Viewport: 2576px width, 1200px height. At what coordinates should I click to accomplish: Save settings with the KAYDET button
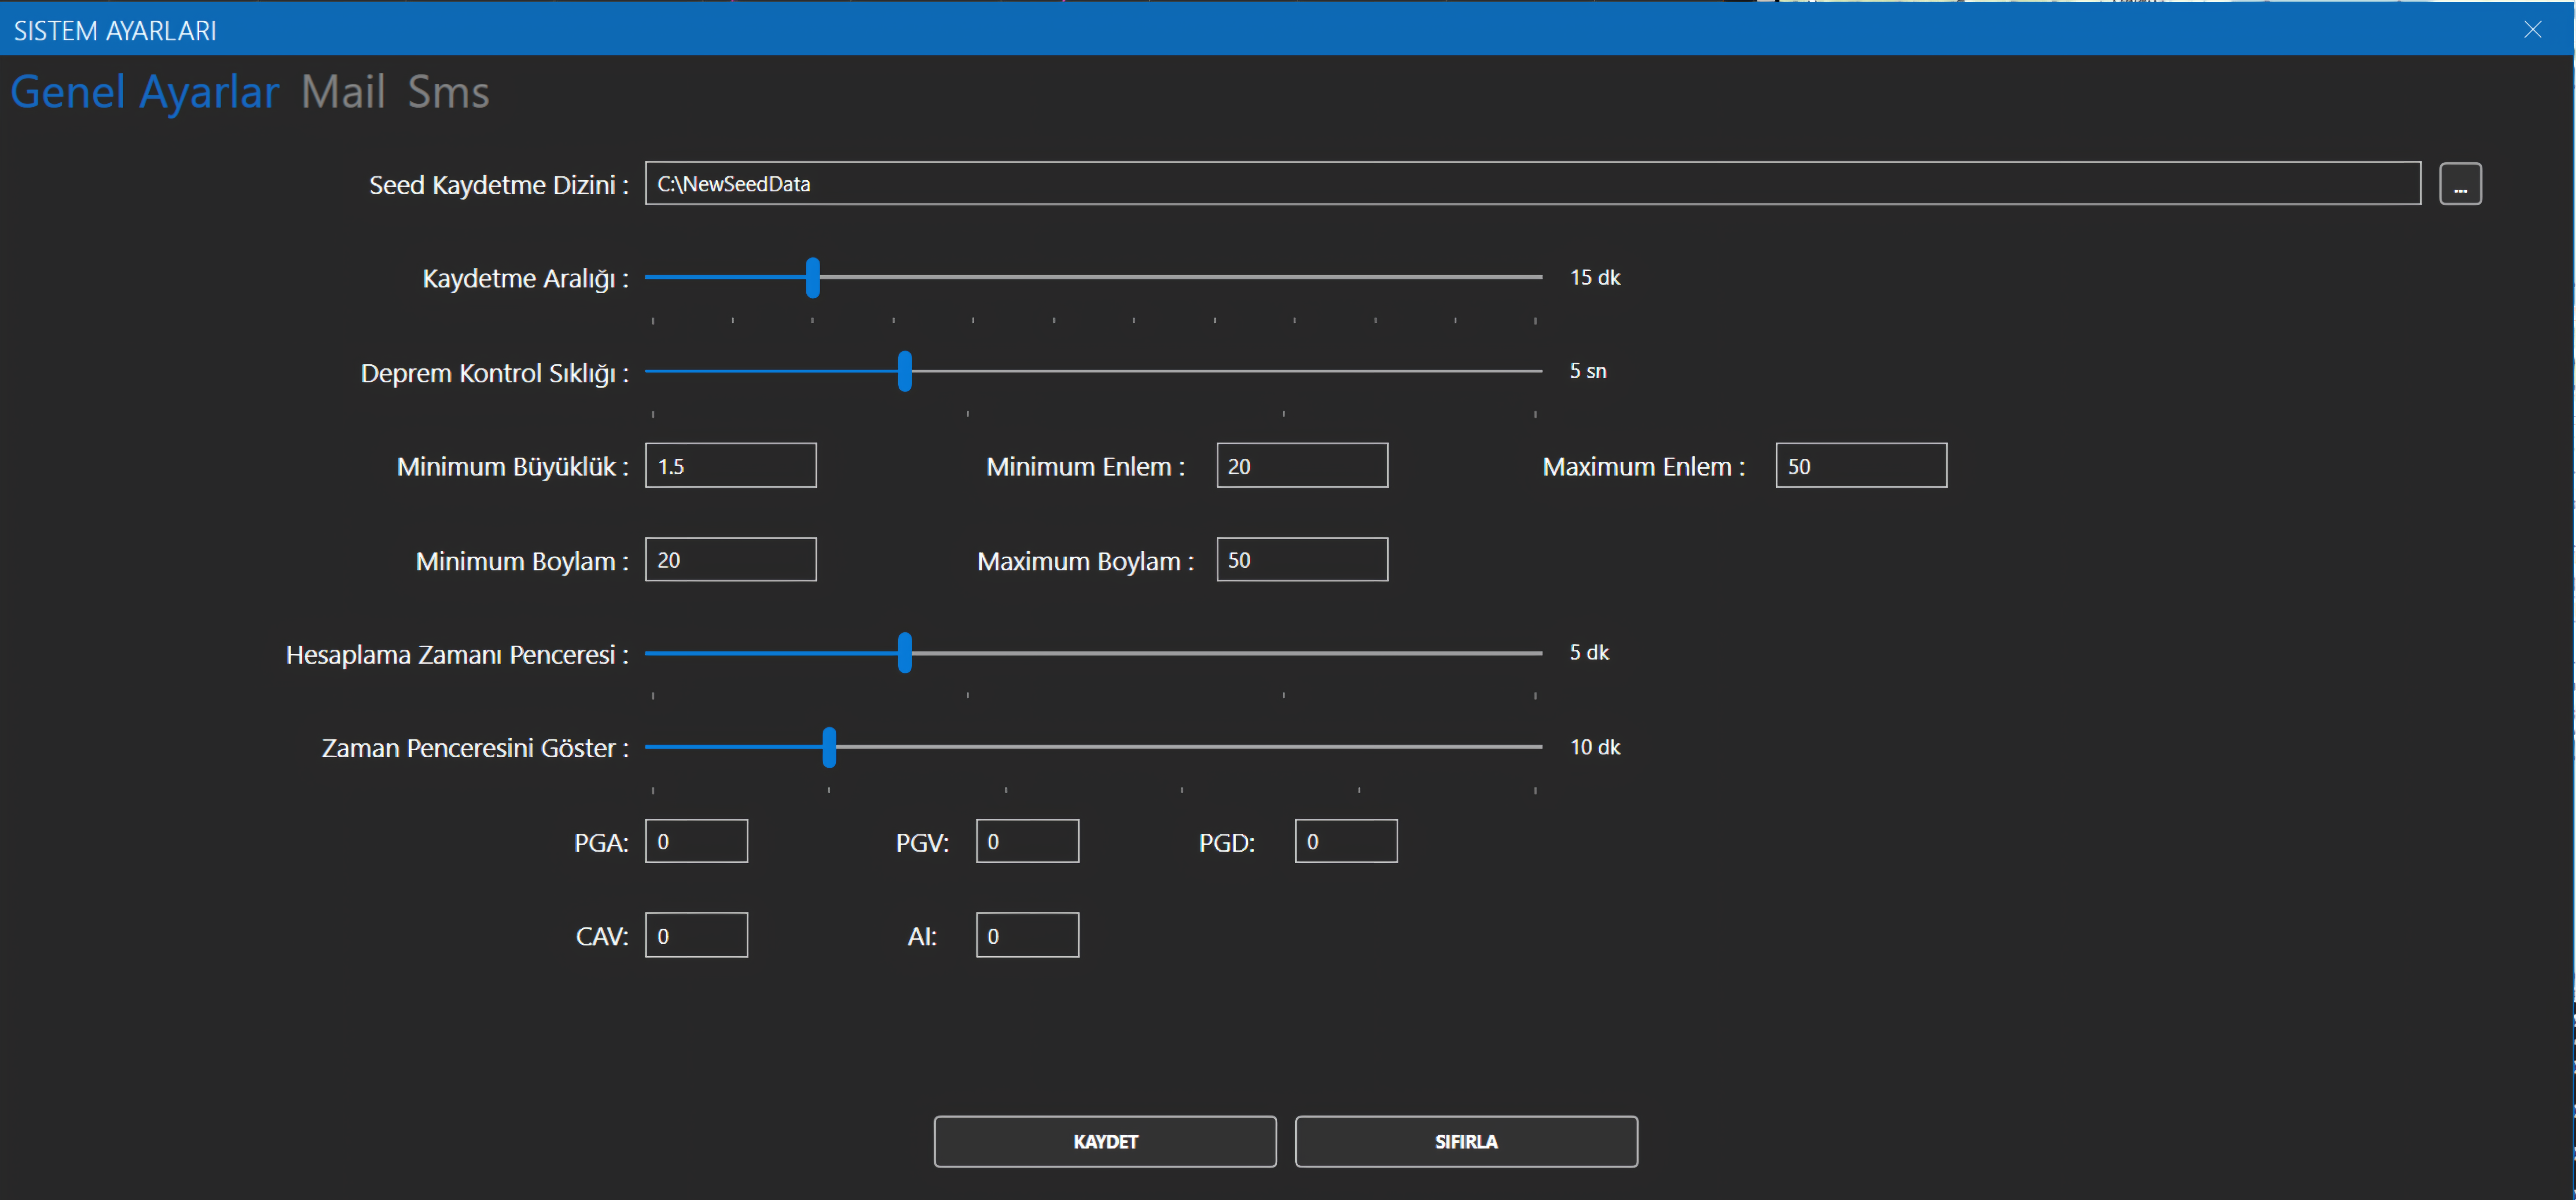1105,1141
